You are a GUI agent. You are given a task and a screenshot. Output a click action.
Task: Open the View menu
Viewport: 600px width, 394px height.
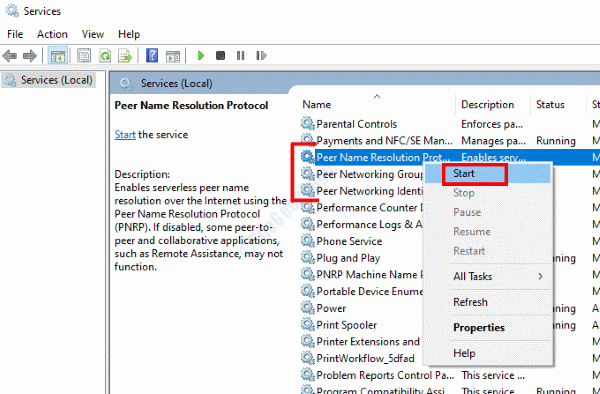[x=93, y=34]
